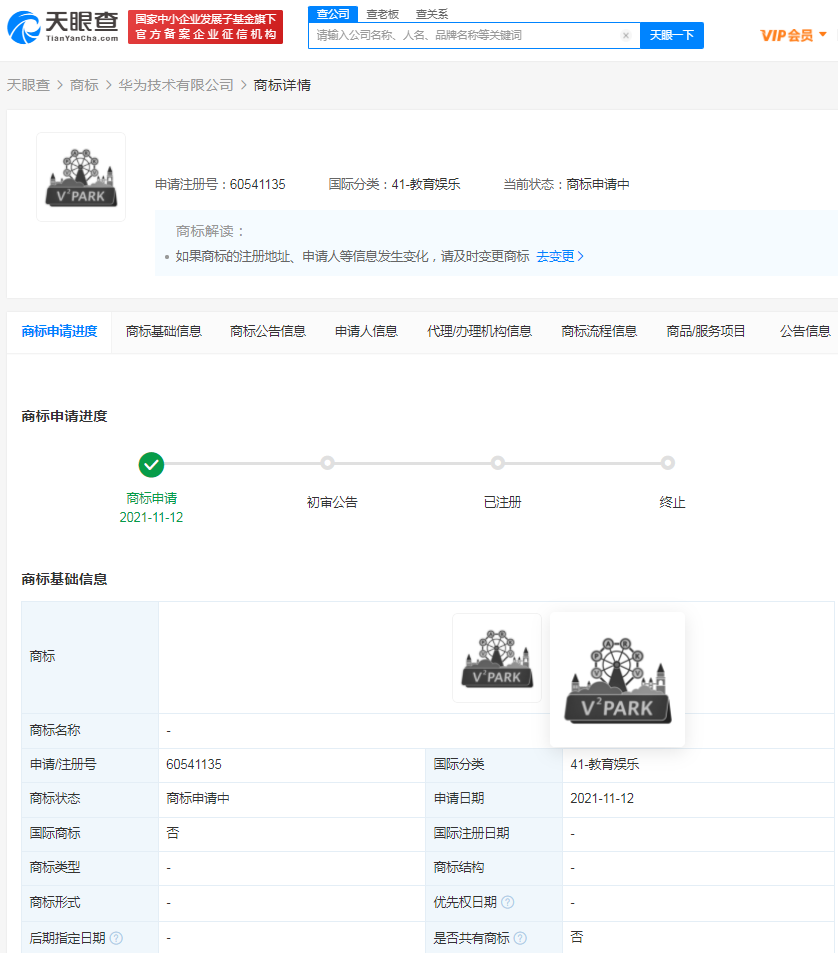
Task: Clear search box with the x icon
Action: click(626, 36)
